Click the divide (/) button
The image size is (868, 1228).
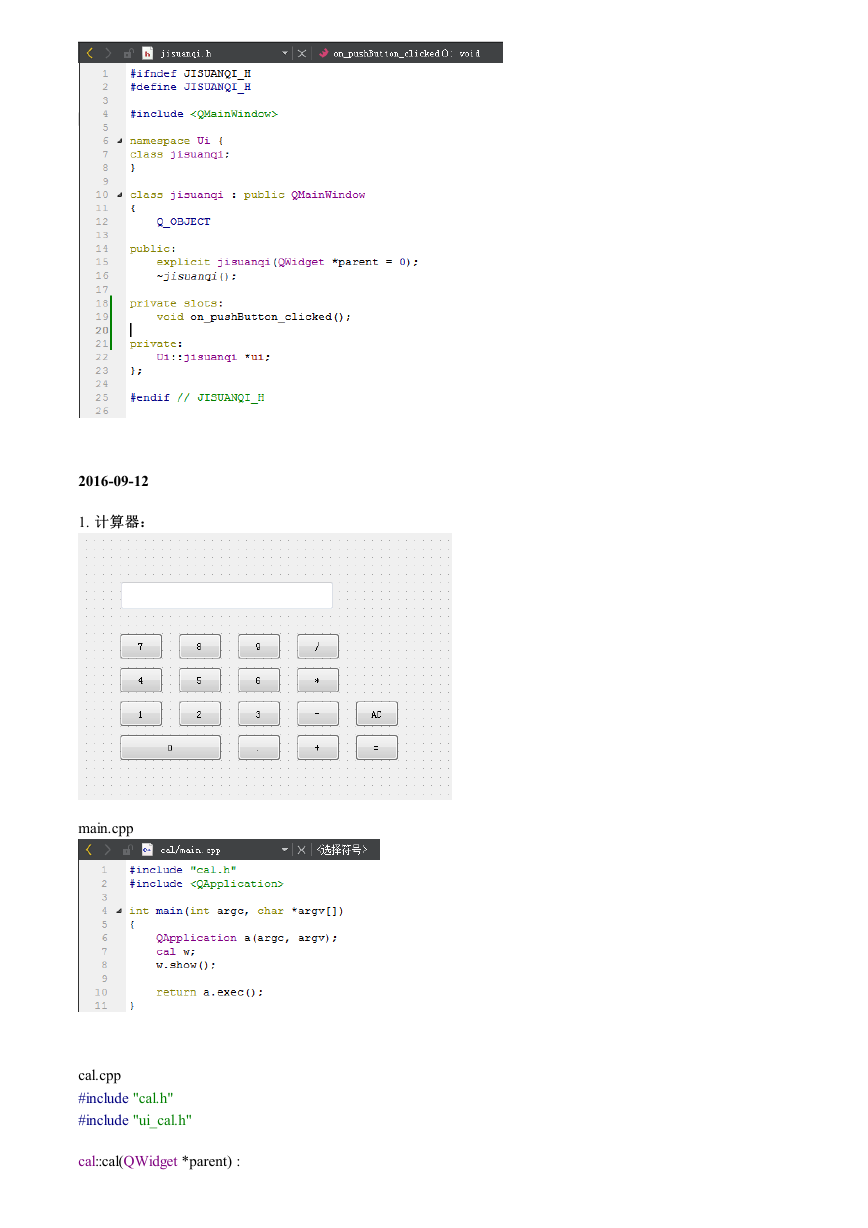(x=318, y=647)
